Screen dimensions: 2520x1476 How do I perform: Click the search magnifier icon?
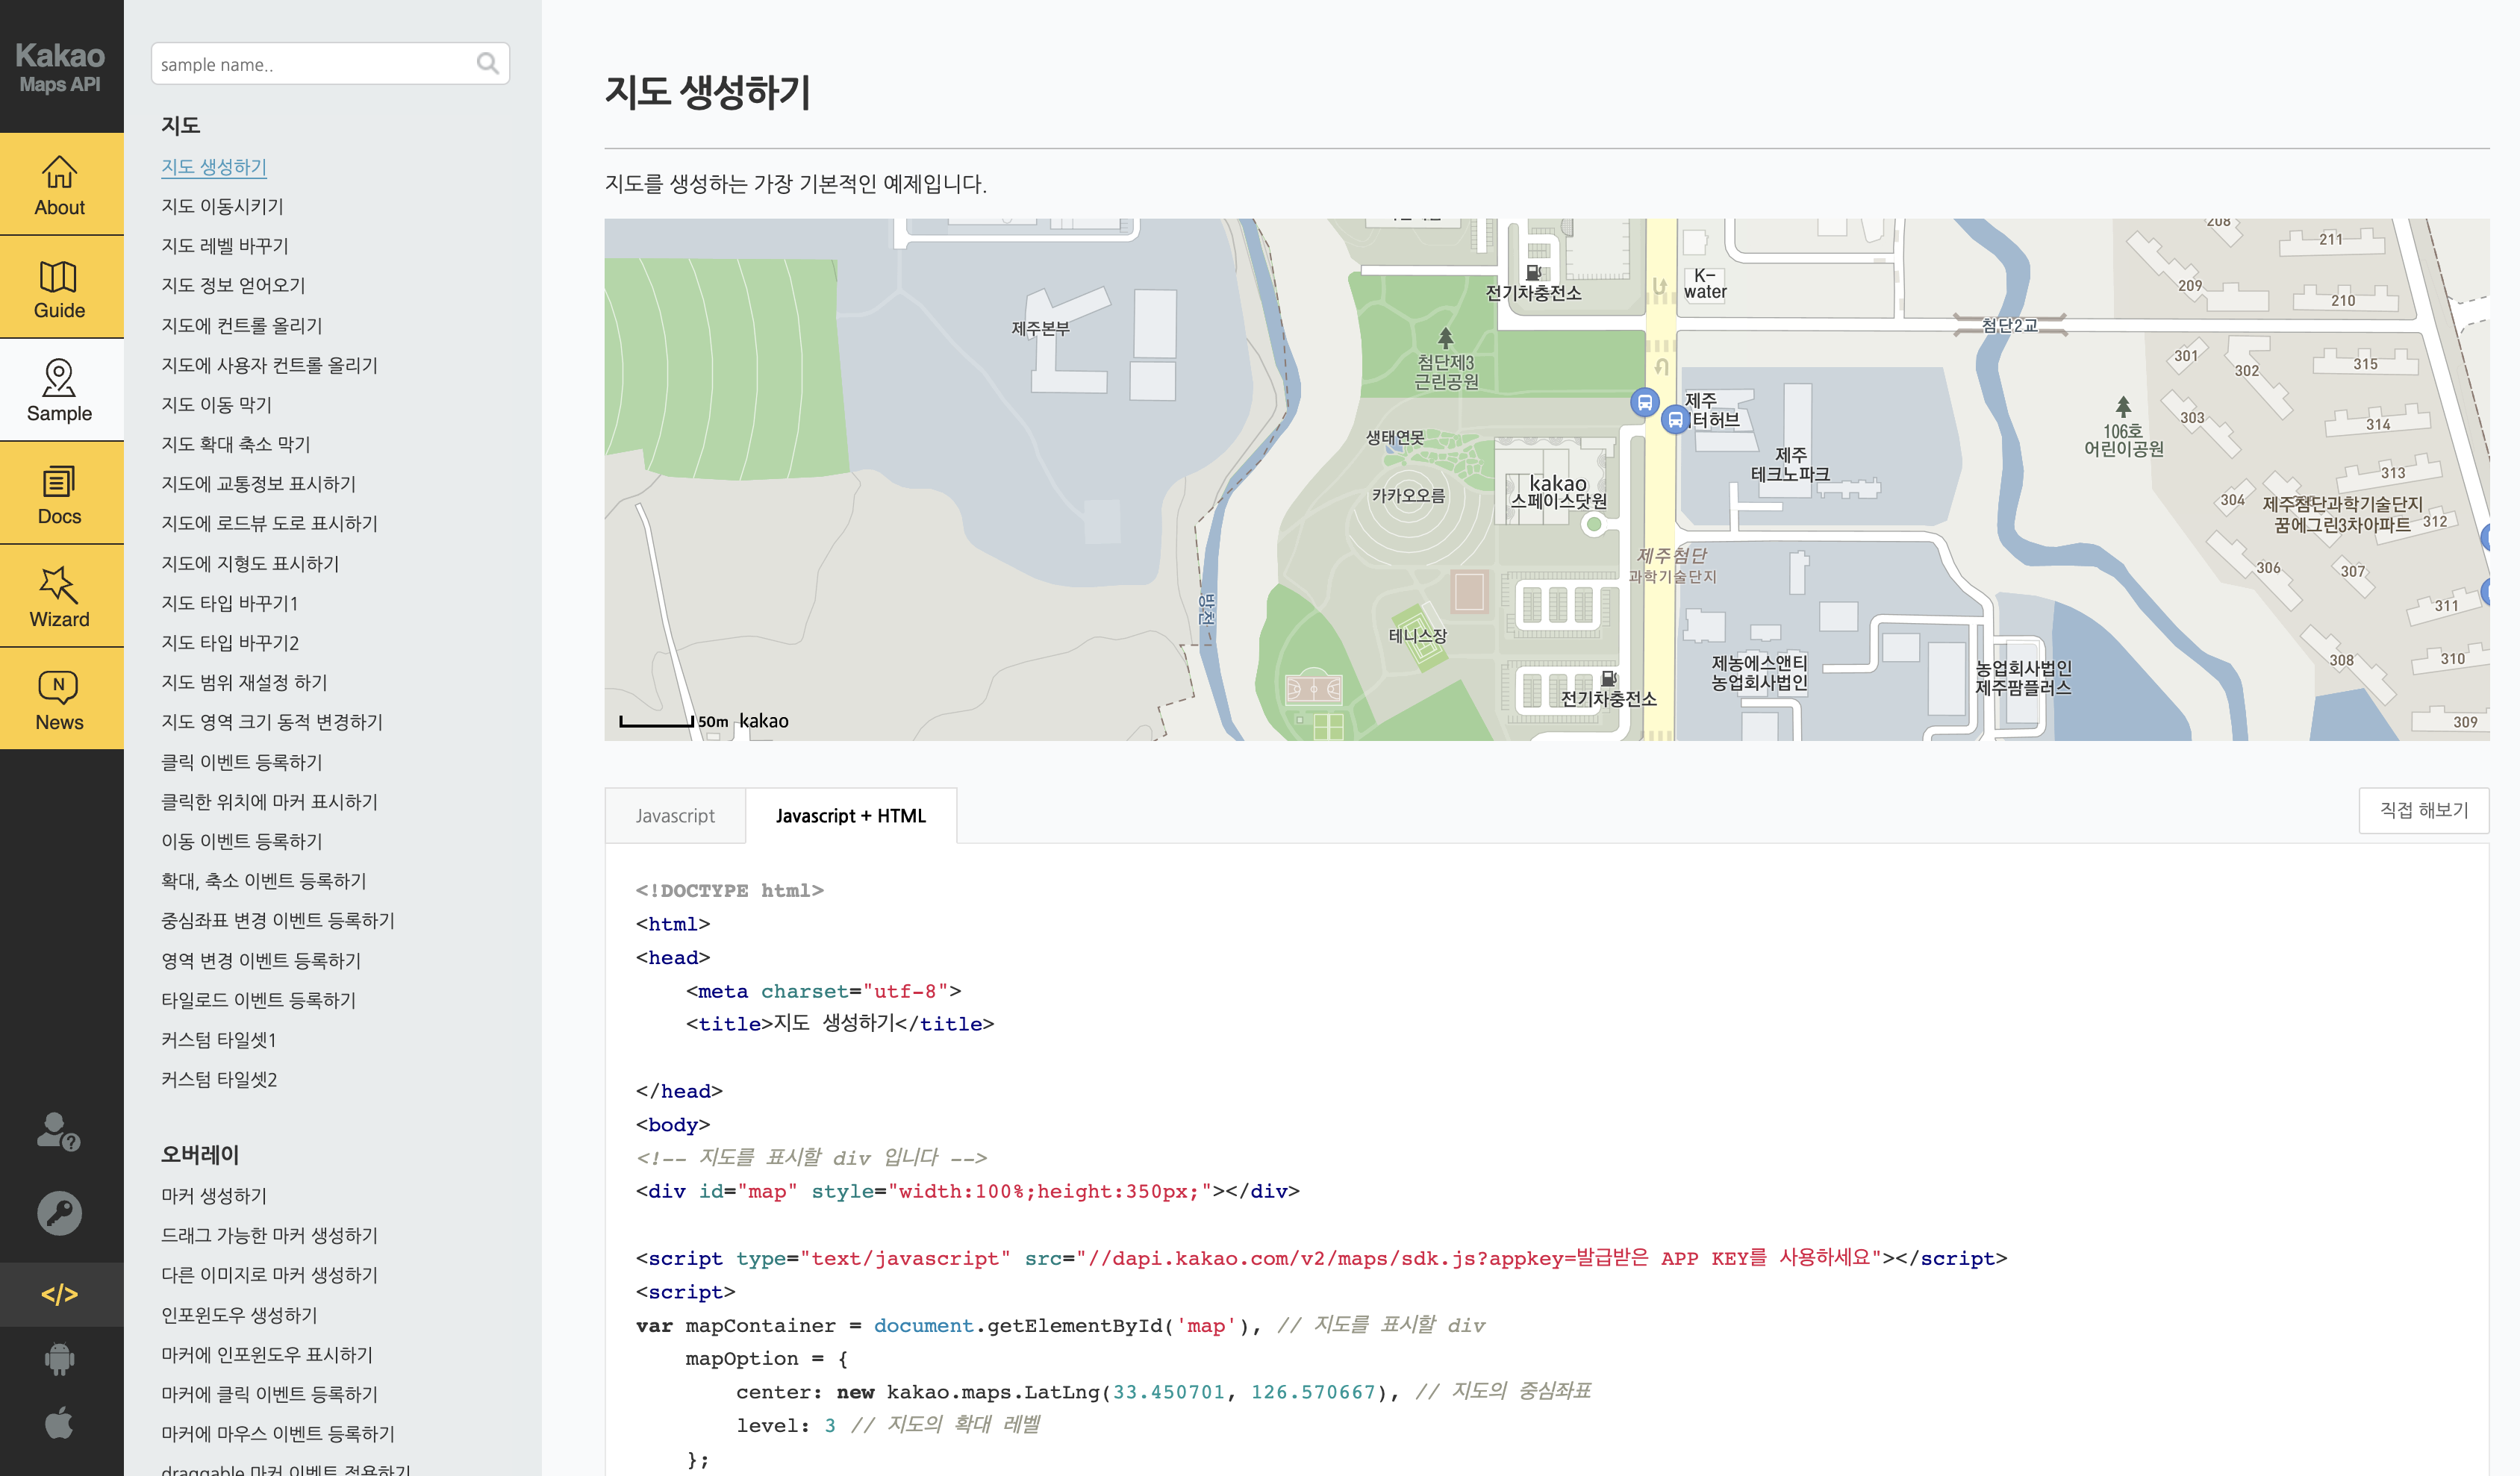[487, 64]
